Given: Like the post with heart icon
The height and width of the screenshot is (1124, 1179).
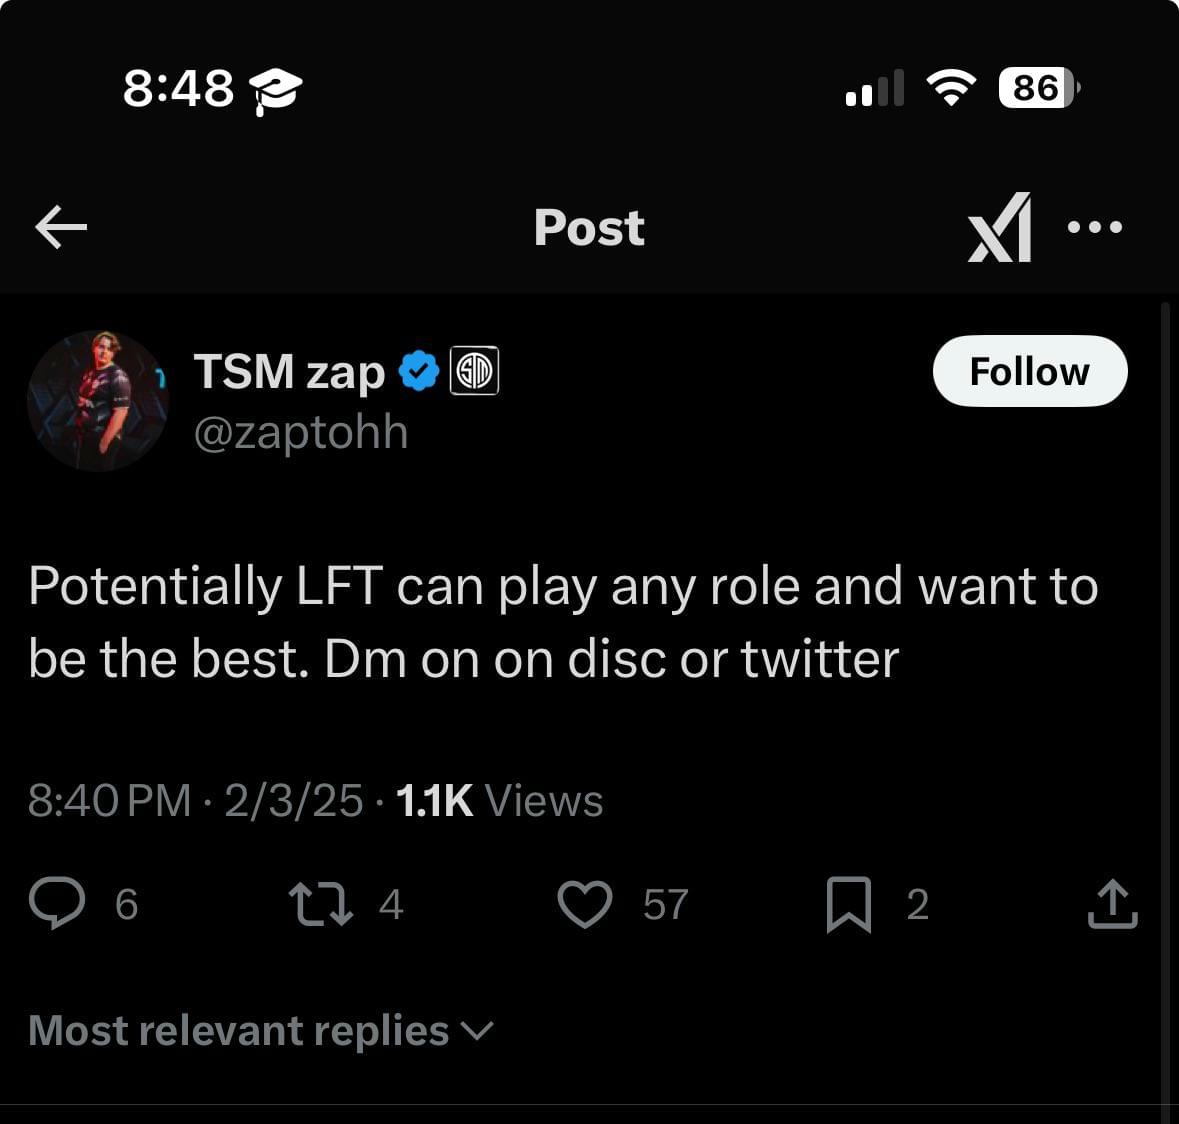Looking at the screenshot, I should tap(585, 904).
